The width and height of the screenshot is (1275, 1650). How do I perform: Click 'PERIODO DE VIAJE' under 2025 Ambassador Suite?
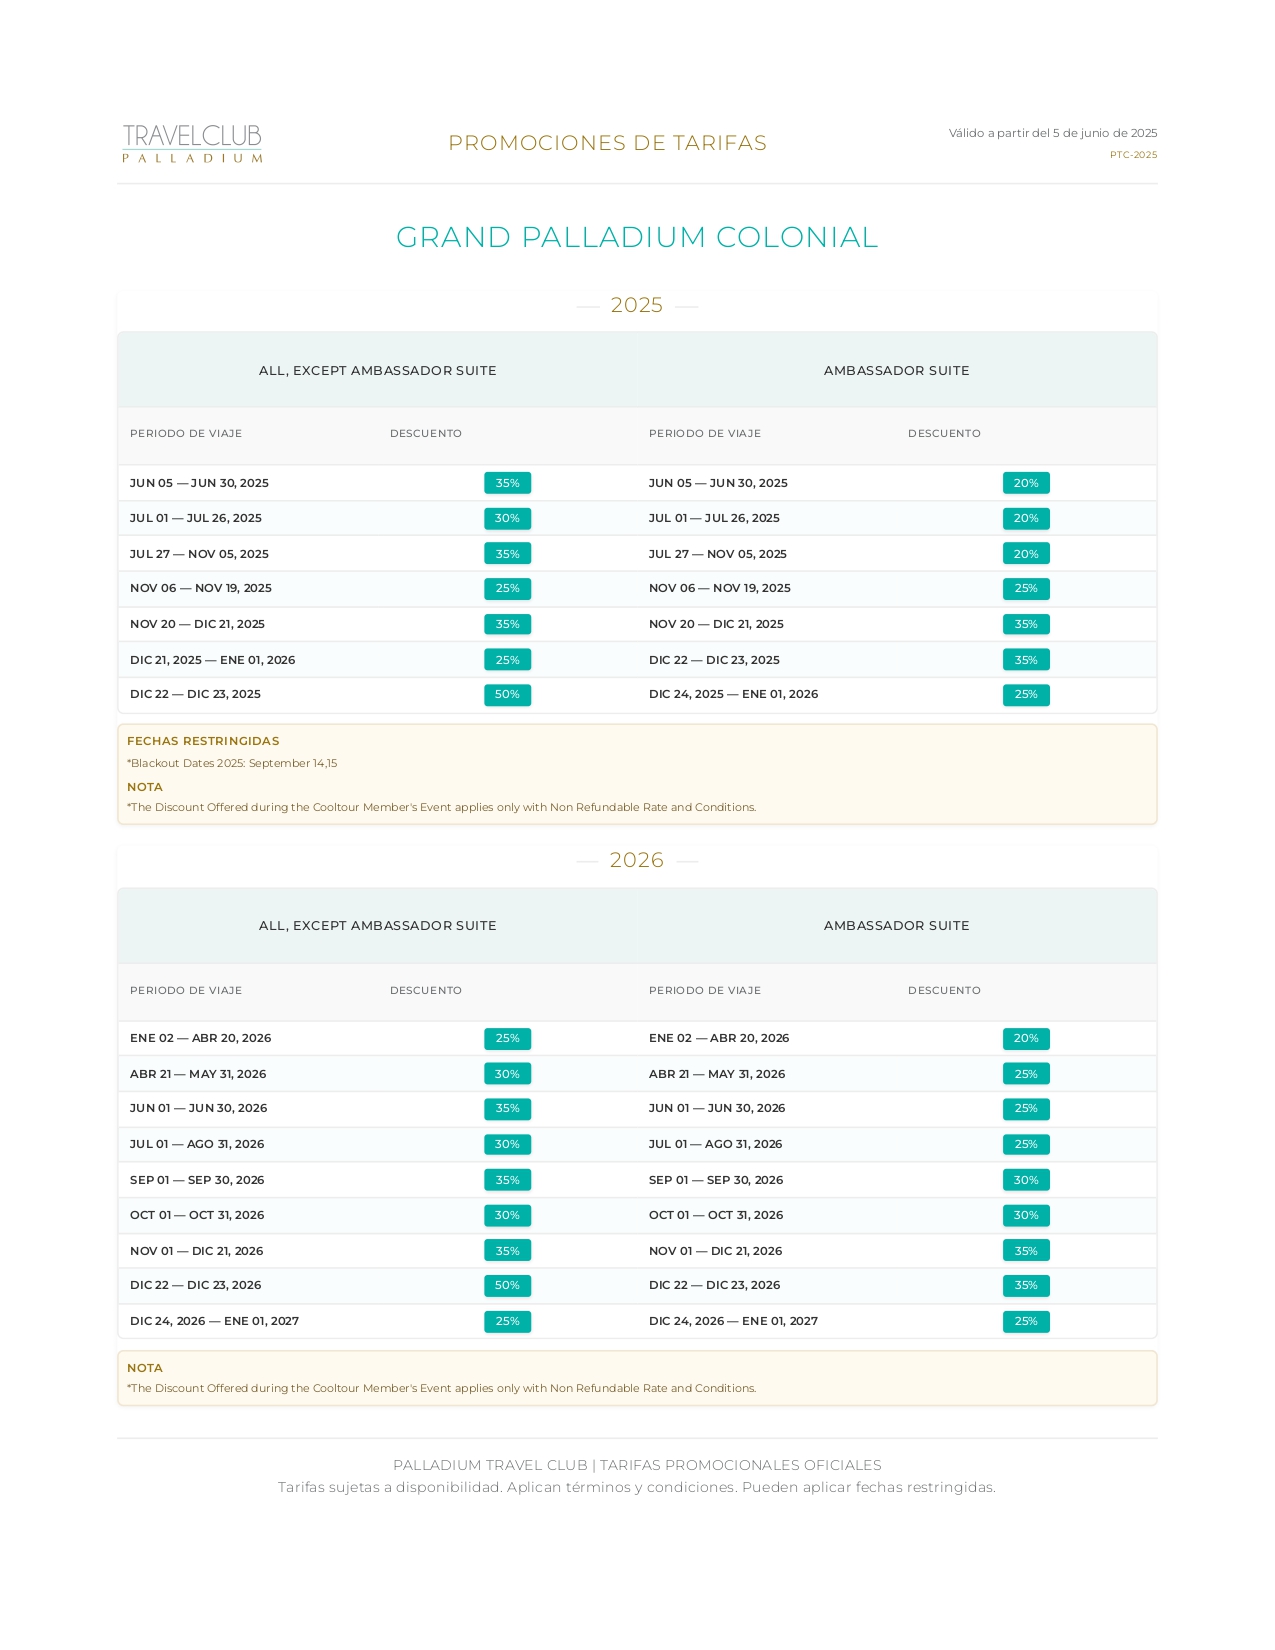pyautogui.click(x=705, y=434)
